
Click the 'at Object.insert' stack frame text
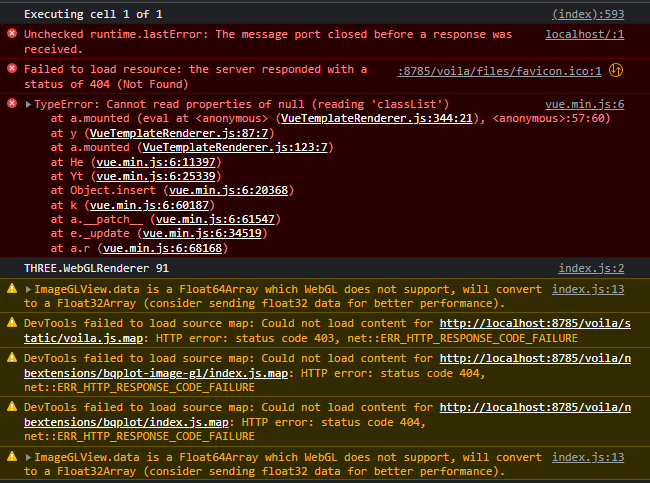coord(103,190)
